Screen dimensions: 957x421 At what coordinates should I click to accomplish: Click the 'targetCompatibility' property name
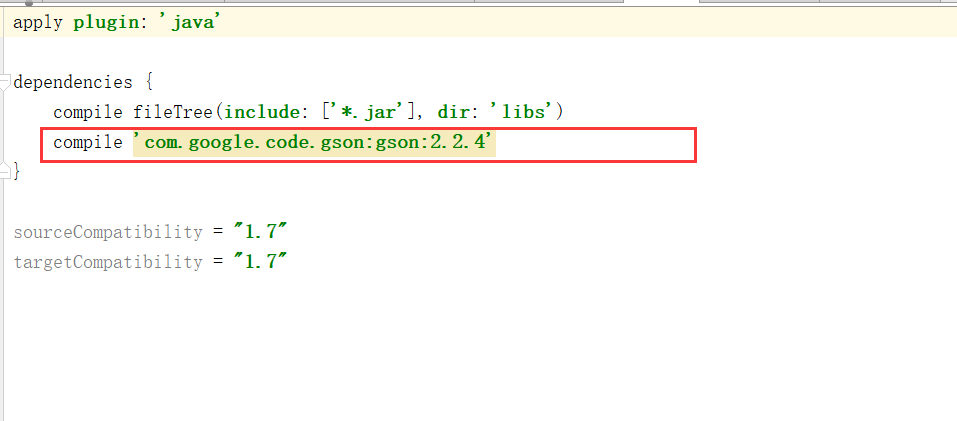107,262
